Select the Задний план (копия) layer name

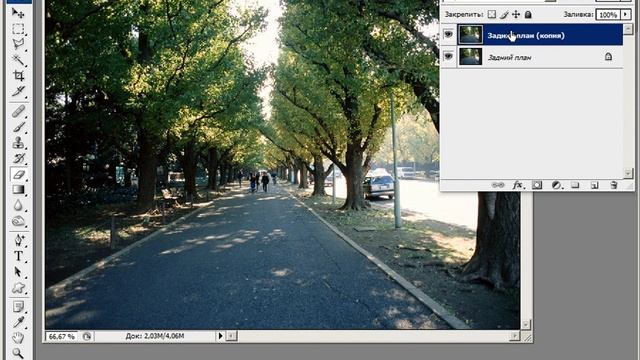click(x=526, y=36)
